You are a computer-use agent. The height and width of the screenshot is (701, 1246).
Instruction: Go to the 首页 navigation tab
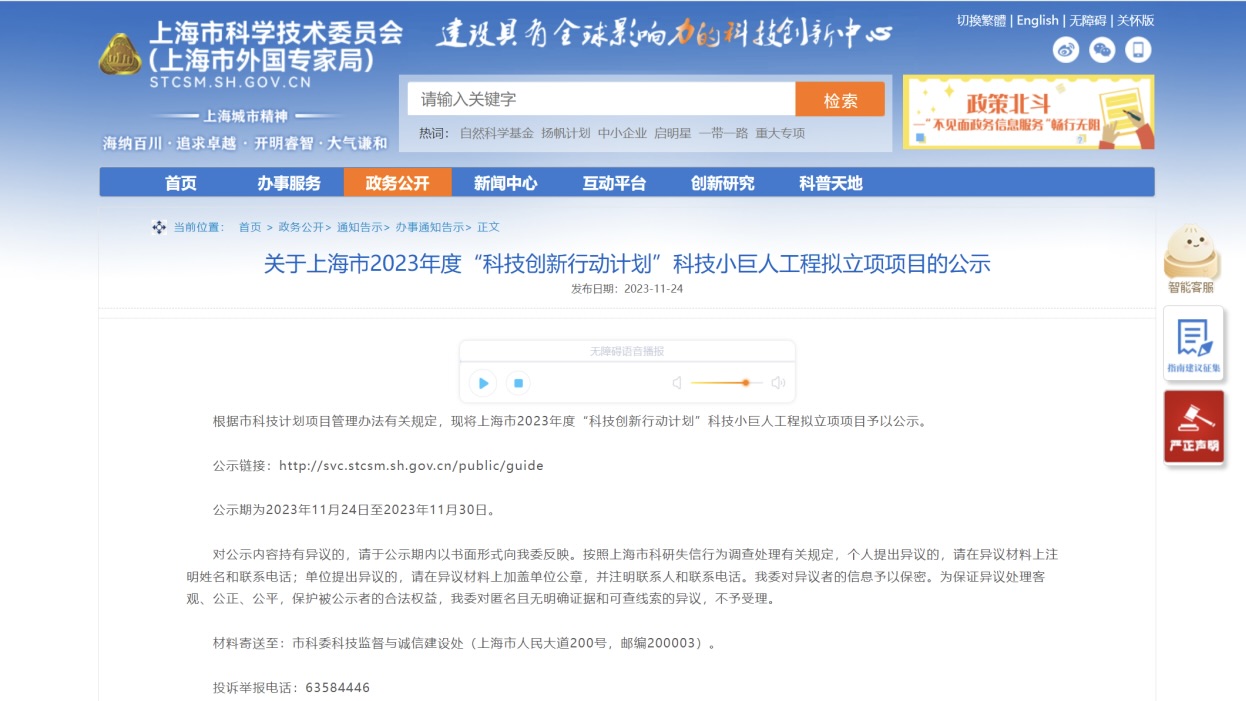tap(181, 183)
